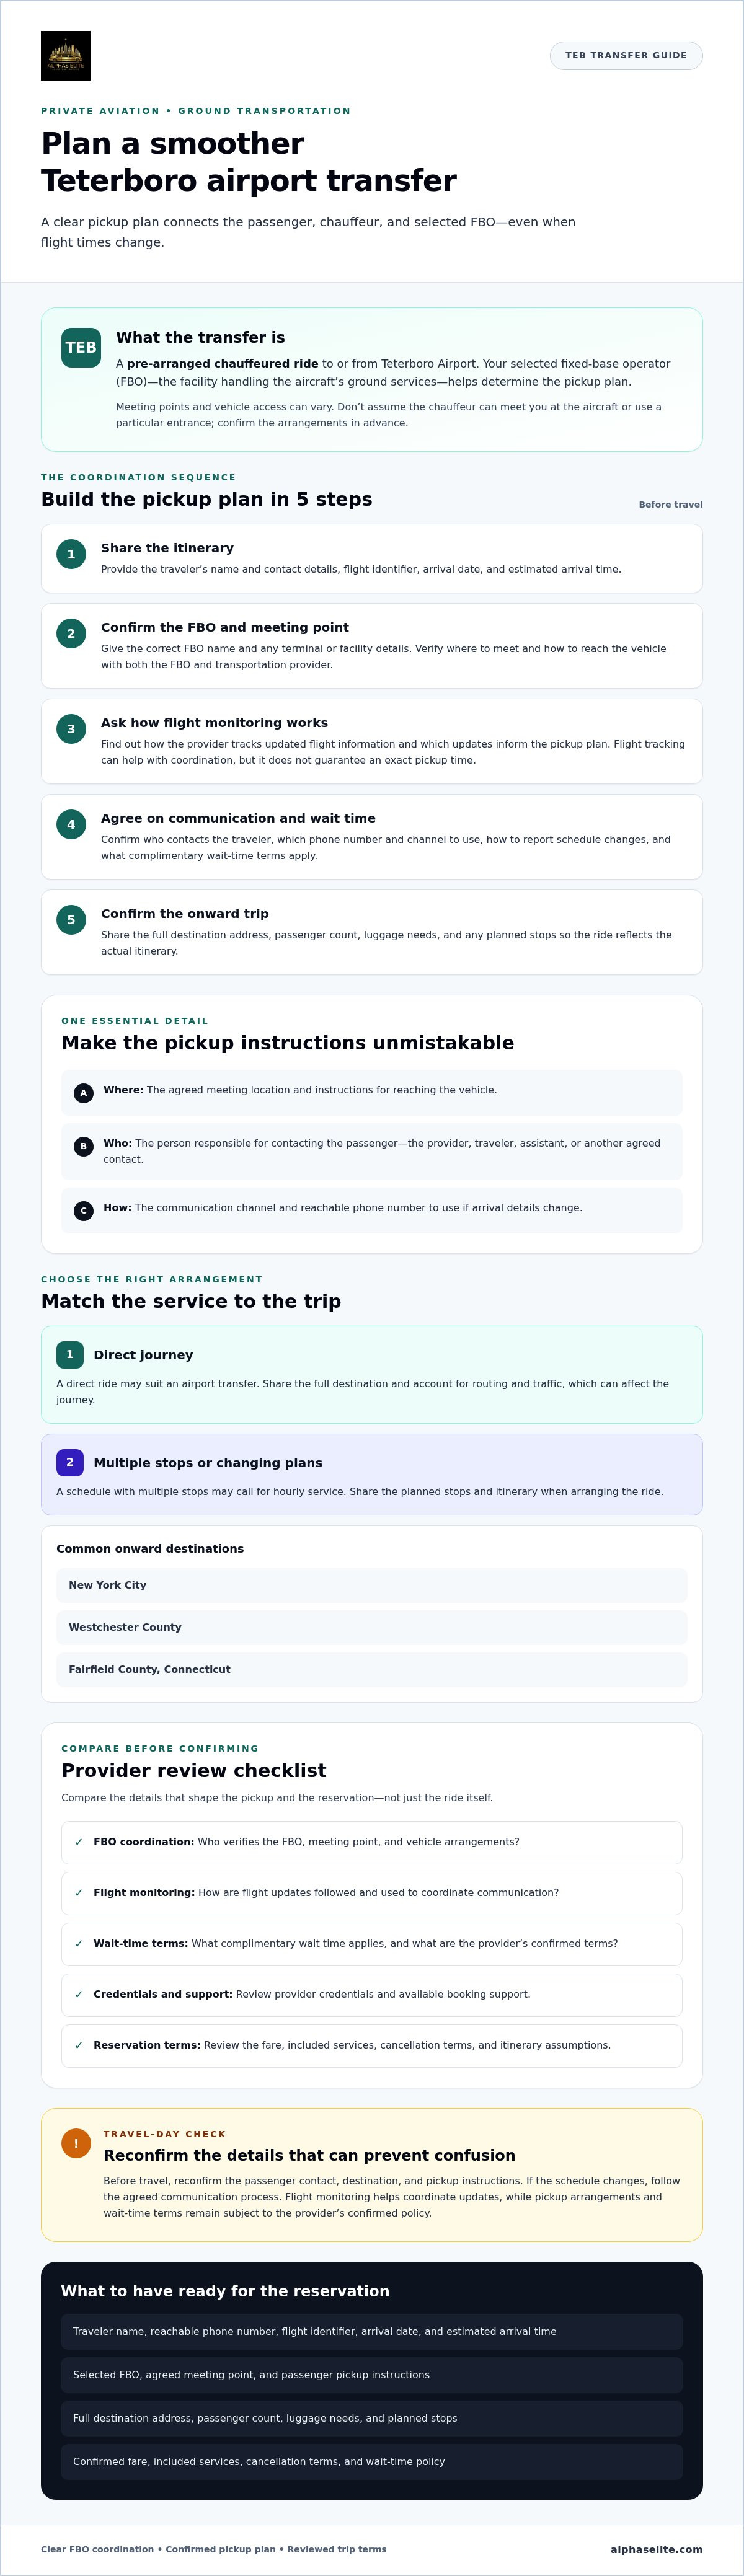Select the purple number 2 square icon
Screen dimensions: 744x2576
[x=70, y=1463]
